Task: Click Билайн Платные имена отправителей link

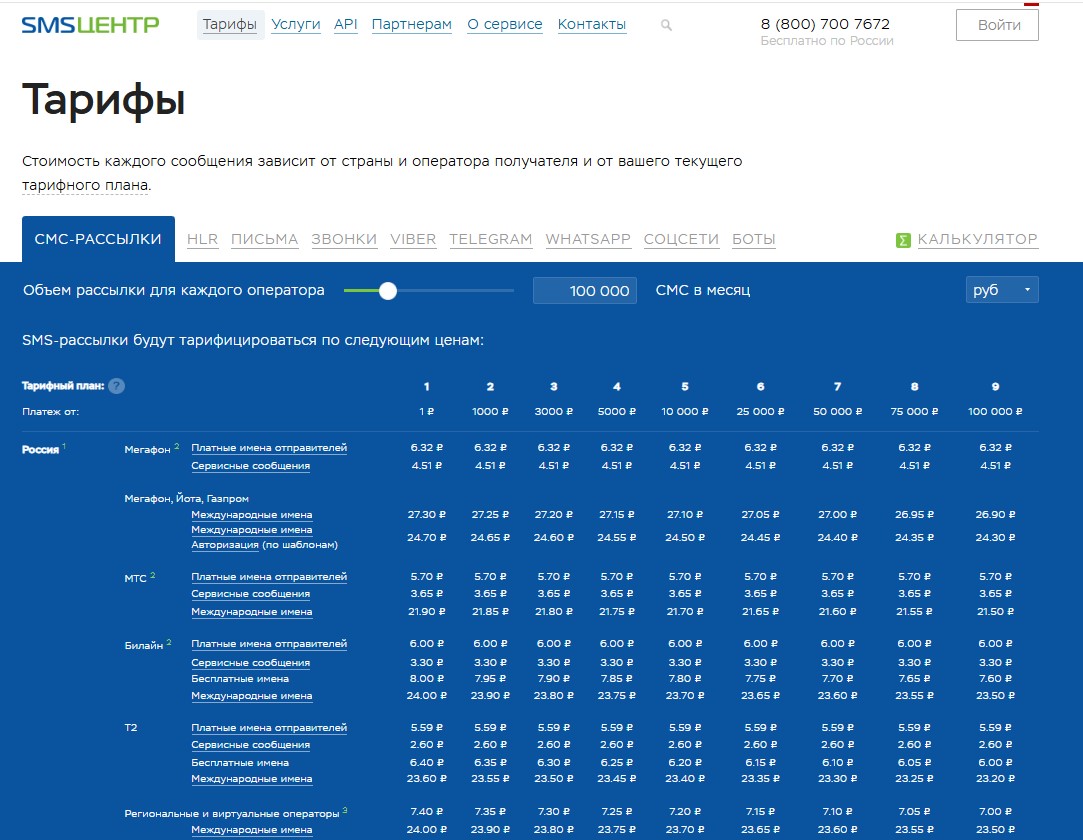Action: (269, 644)
